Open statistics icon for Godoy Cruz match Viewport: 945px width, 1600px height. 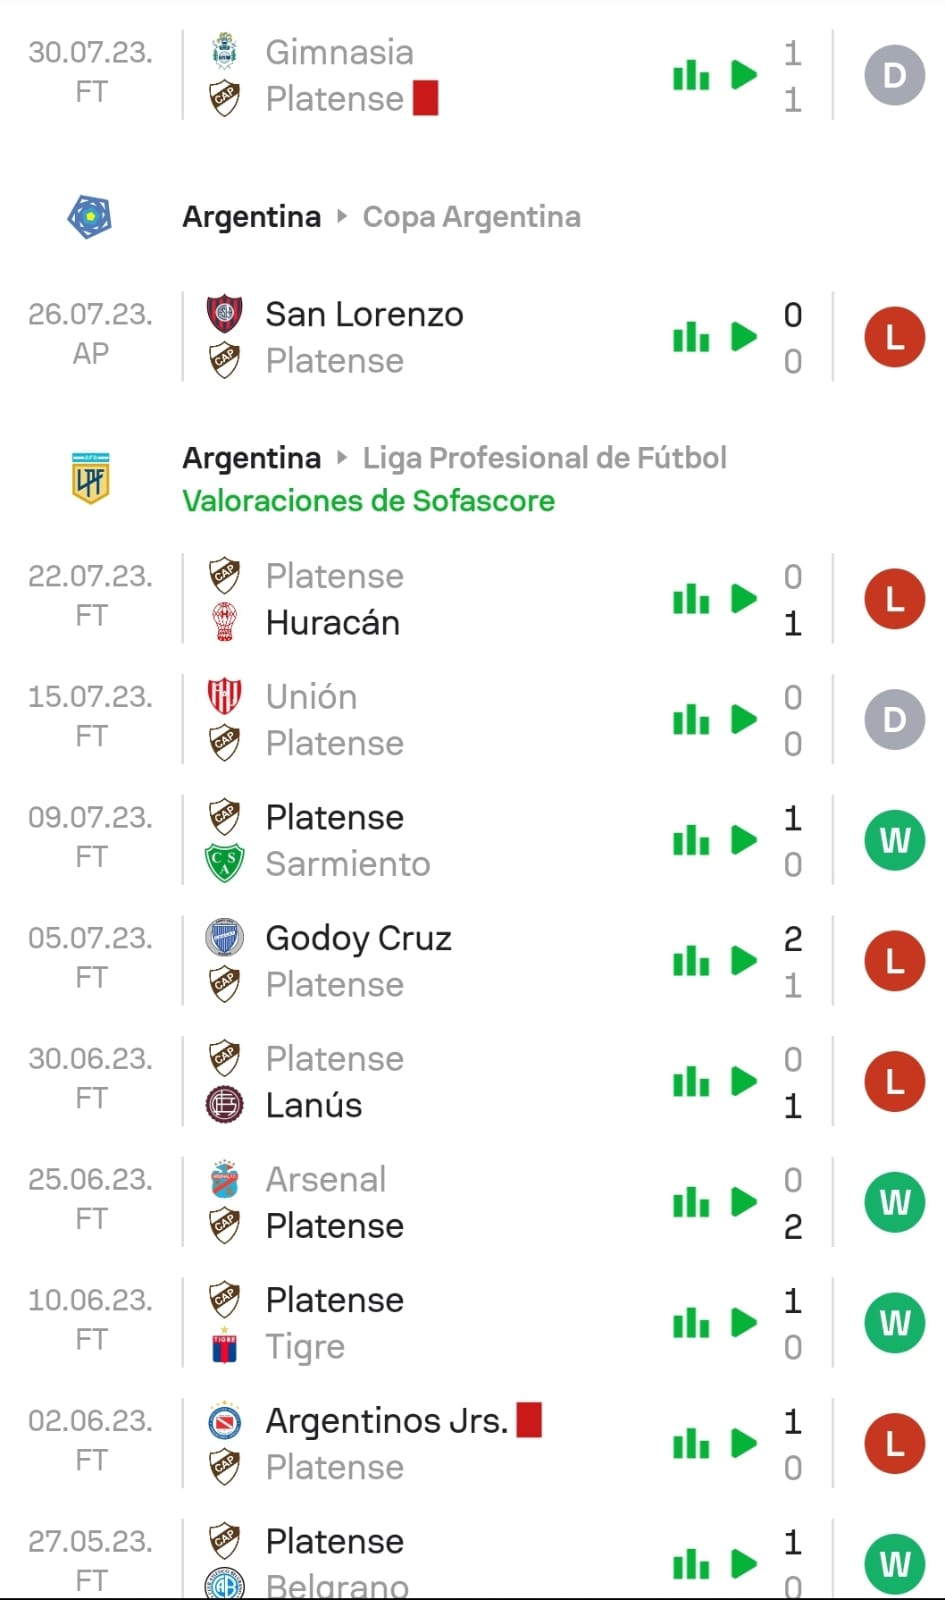[691, 961]
